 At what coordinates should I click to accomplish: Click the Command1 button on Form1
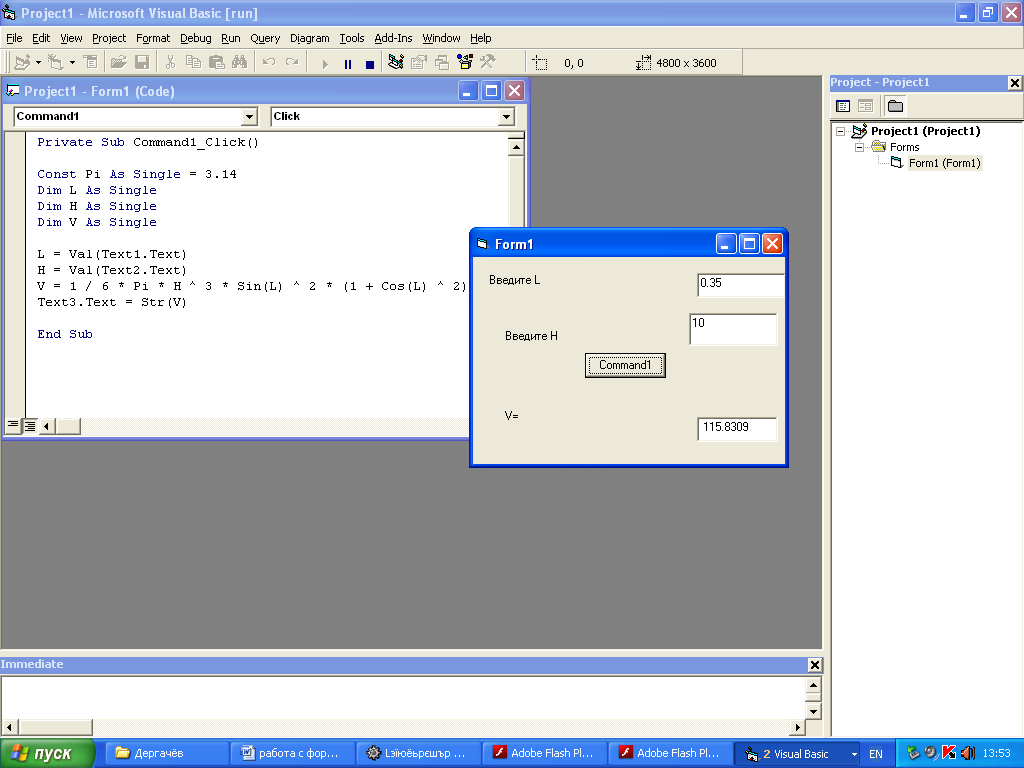coord(625,366)
